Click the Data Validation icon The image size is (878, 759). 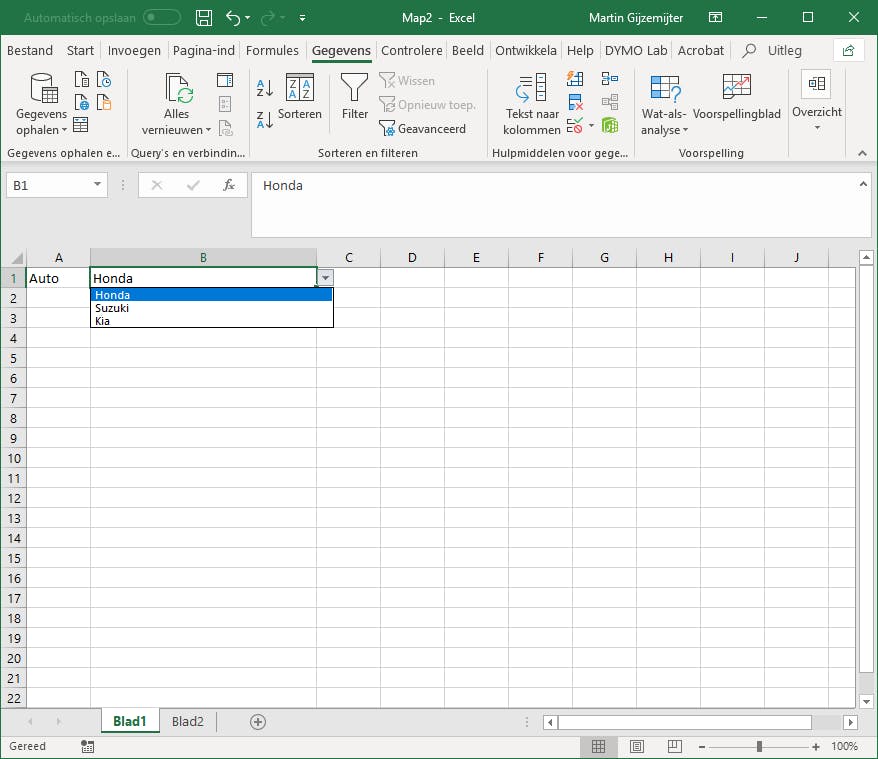point(575,125)
